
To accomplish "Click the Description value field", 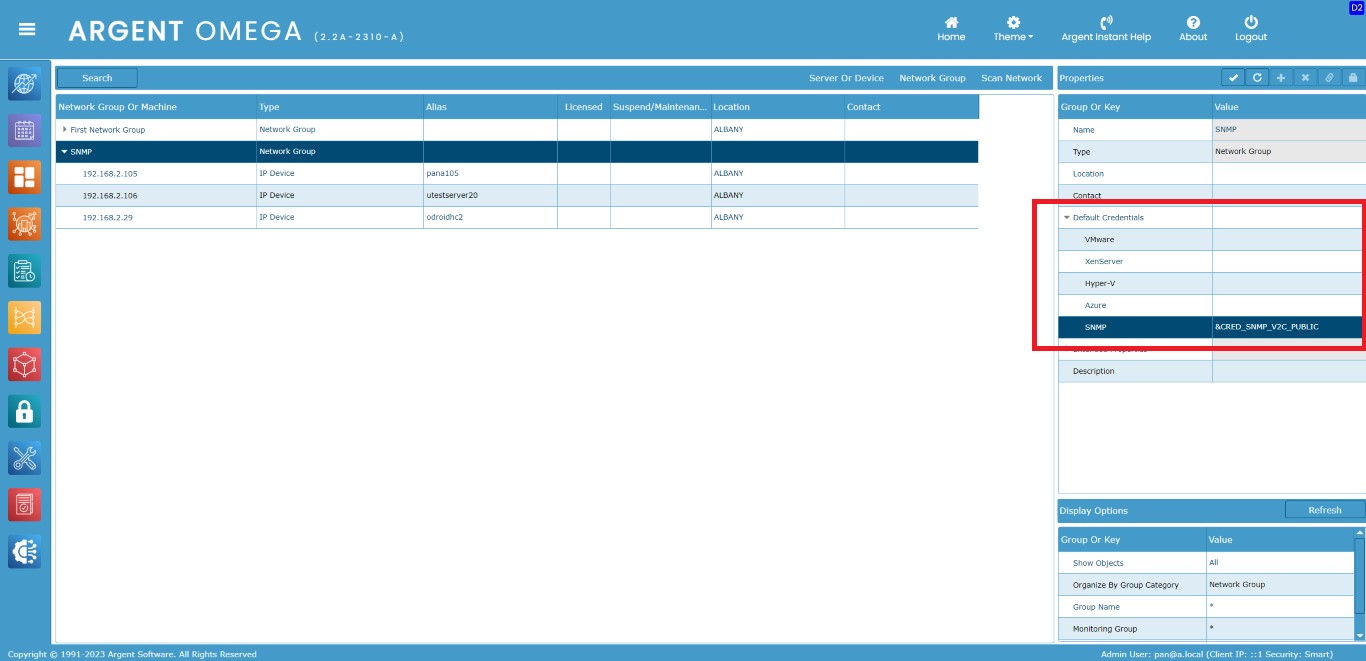I will click(x=1288, y=371).
